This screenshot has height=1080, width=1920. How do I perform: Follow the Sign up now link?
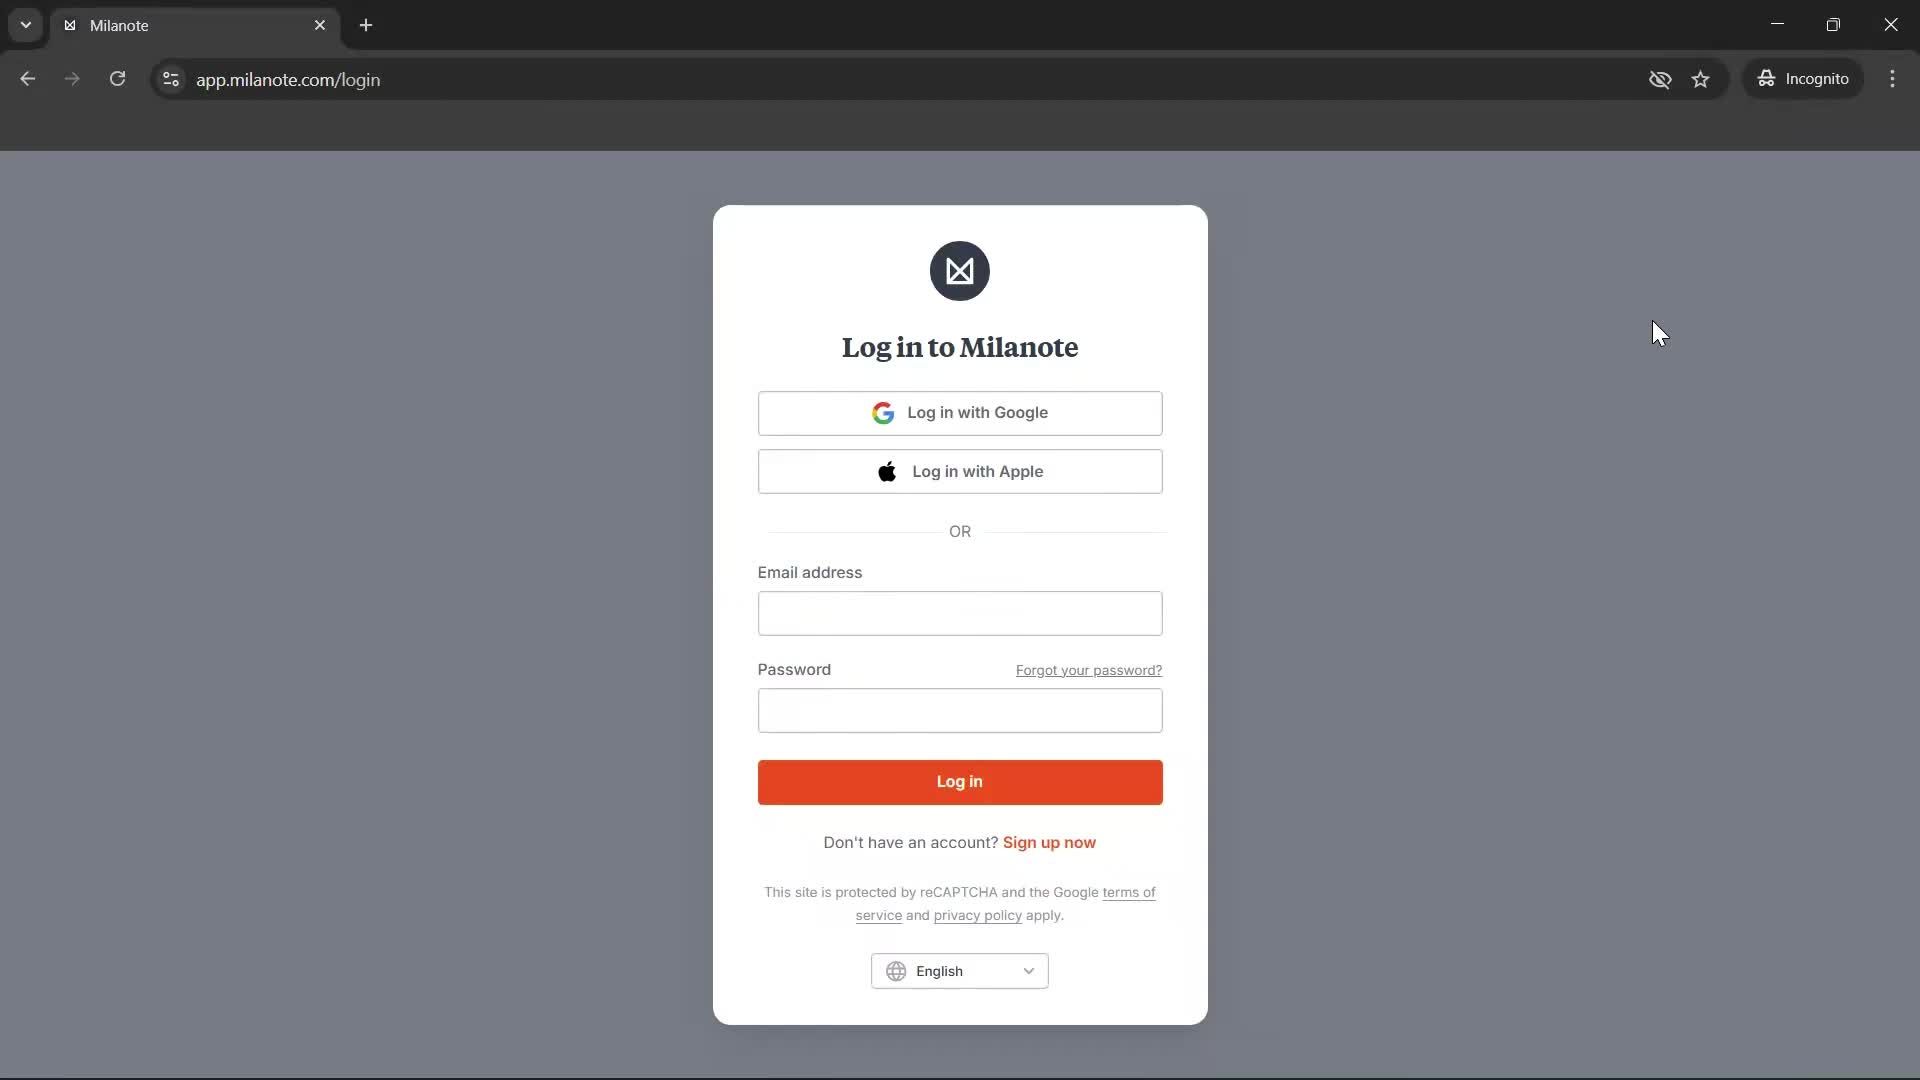tap(1049, 843)
